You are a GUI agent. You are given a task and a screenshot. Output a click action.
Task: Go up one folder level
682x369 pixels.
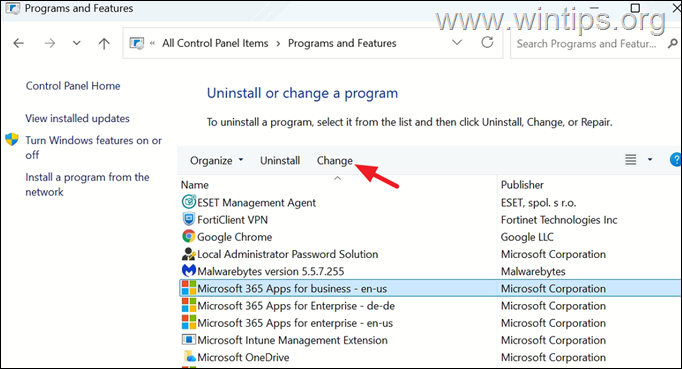[x=104, y=43]
